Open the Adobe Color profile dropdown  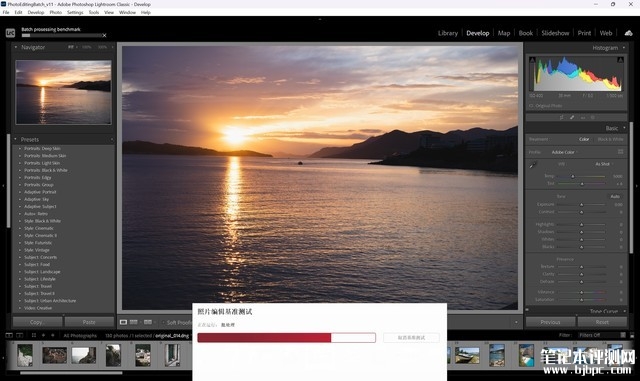[565, 152]
